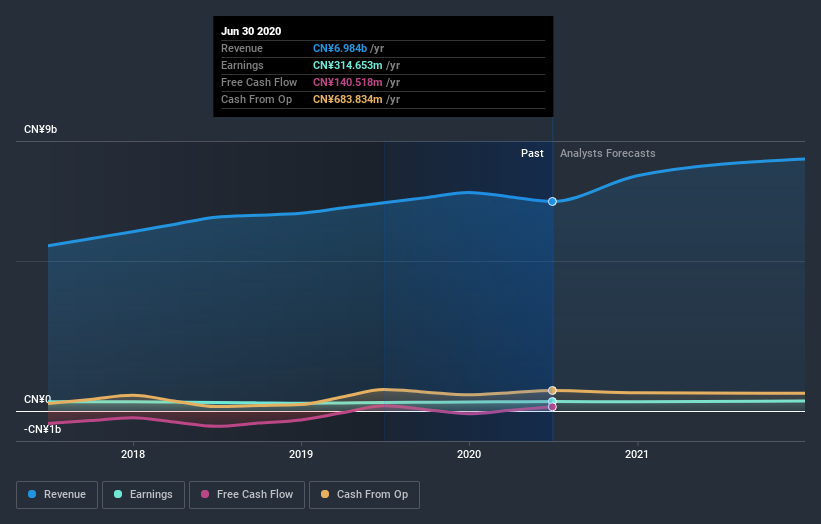
Task: Click the Free Cash Flow pink data point
Action: point(552,407)
